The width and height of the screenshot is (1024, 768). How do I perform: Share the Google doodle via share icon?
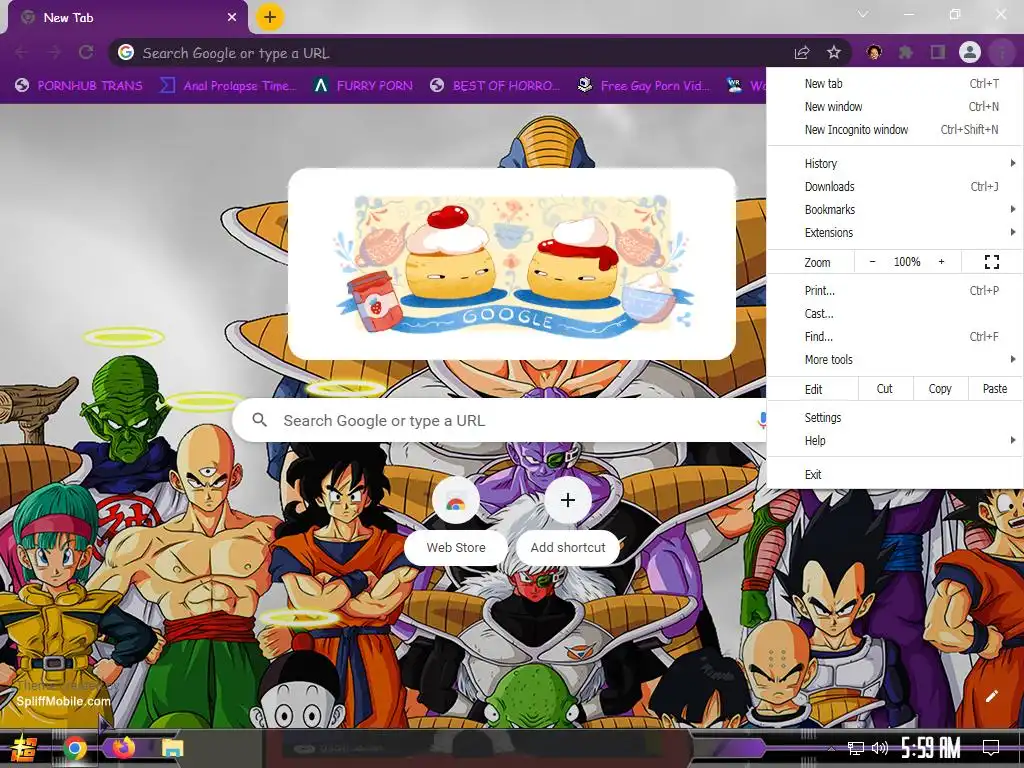(x=684, y=319)
